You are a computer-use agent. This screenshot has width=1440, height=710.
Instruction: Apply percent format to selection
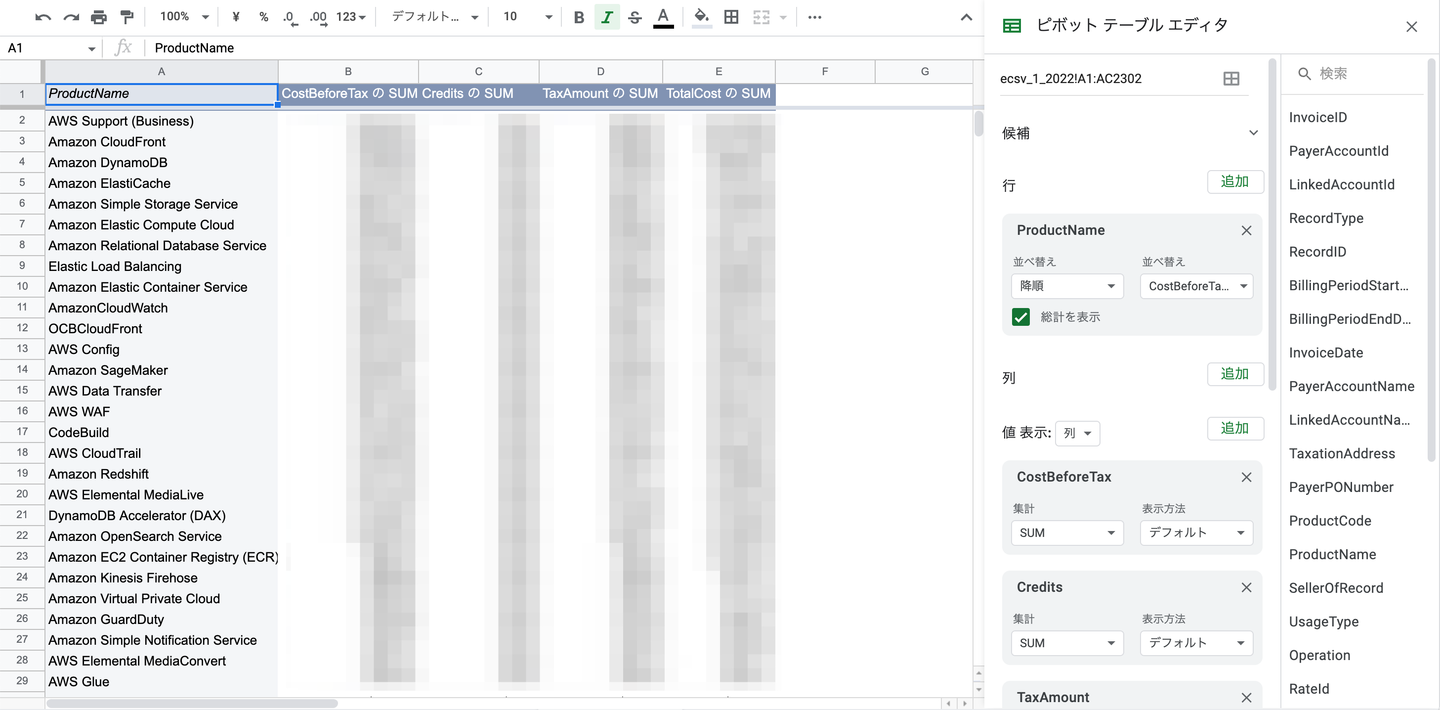point(263,17)
